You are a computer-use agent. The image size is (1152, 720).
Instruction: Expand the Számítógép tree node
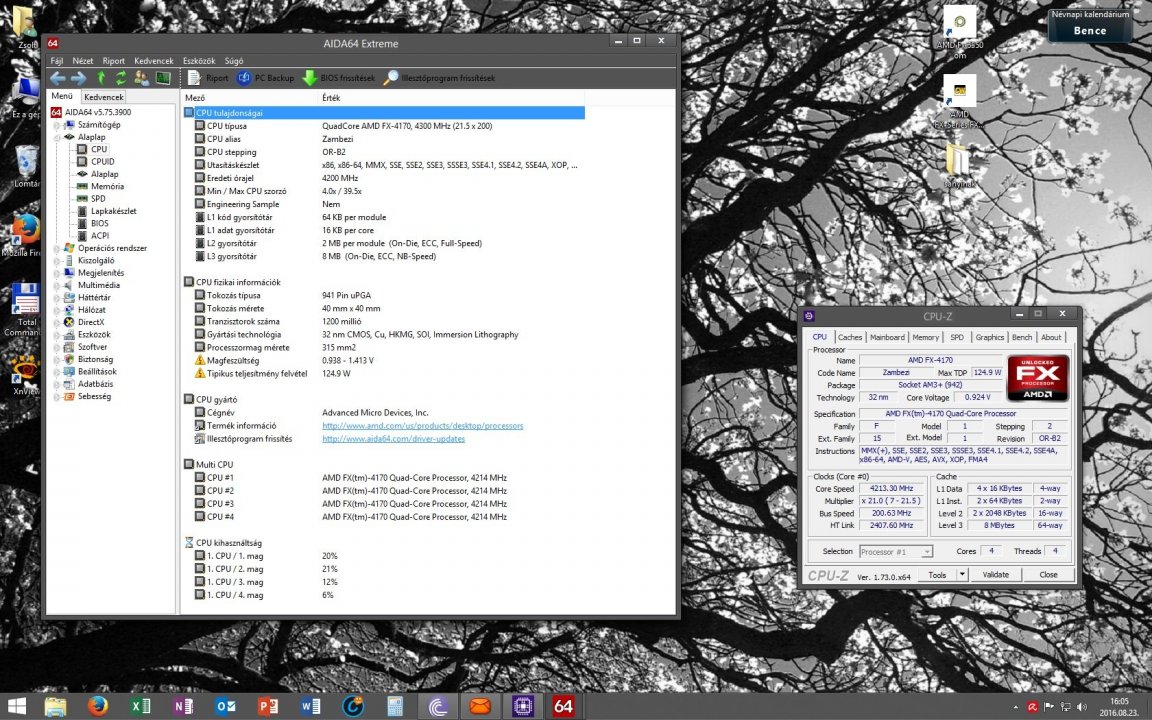coord(58,125)
